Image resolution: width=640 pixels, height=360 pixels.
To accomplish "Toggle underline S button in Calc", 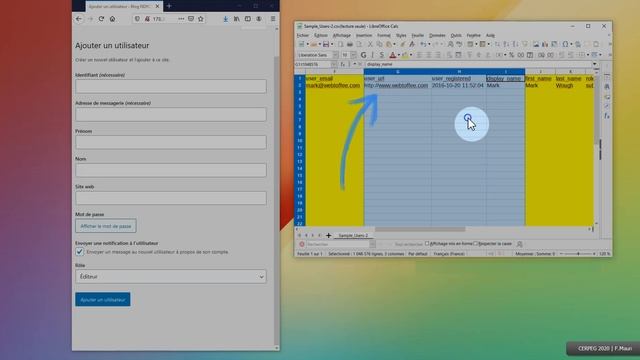I will pyautogui.click(x=382, y=55).
